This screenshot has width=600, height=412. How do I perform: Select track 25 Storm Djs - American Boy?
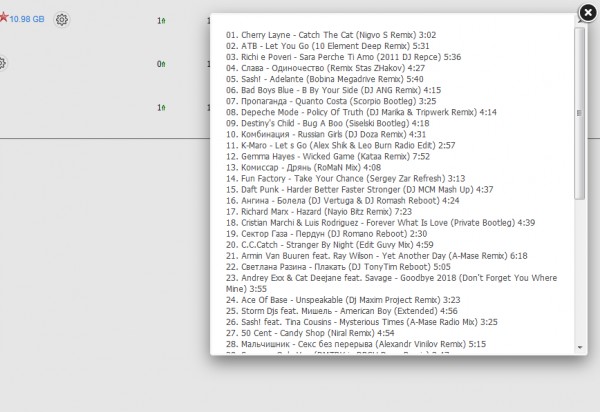tap(342, 311)
